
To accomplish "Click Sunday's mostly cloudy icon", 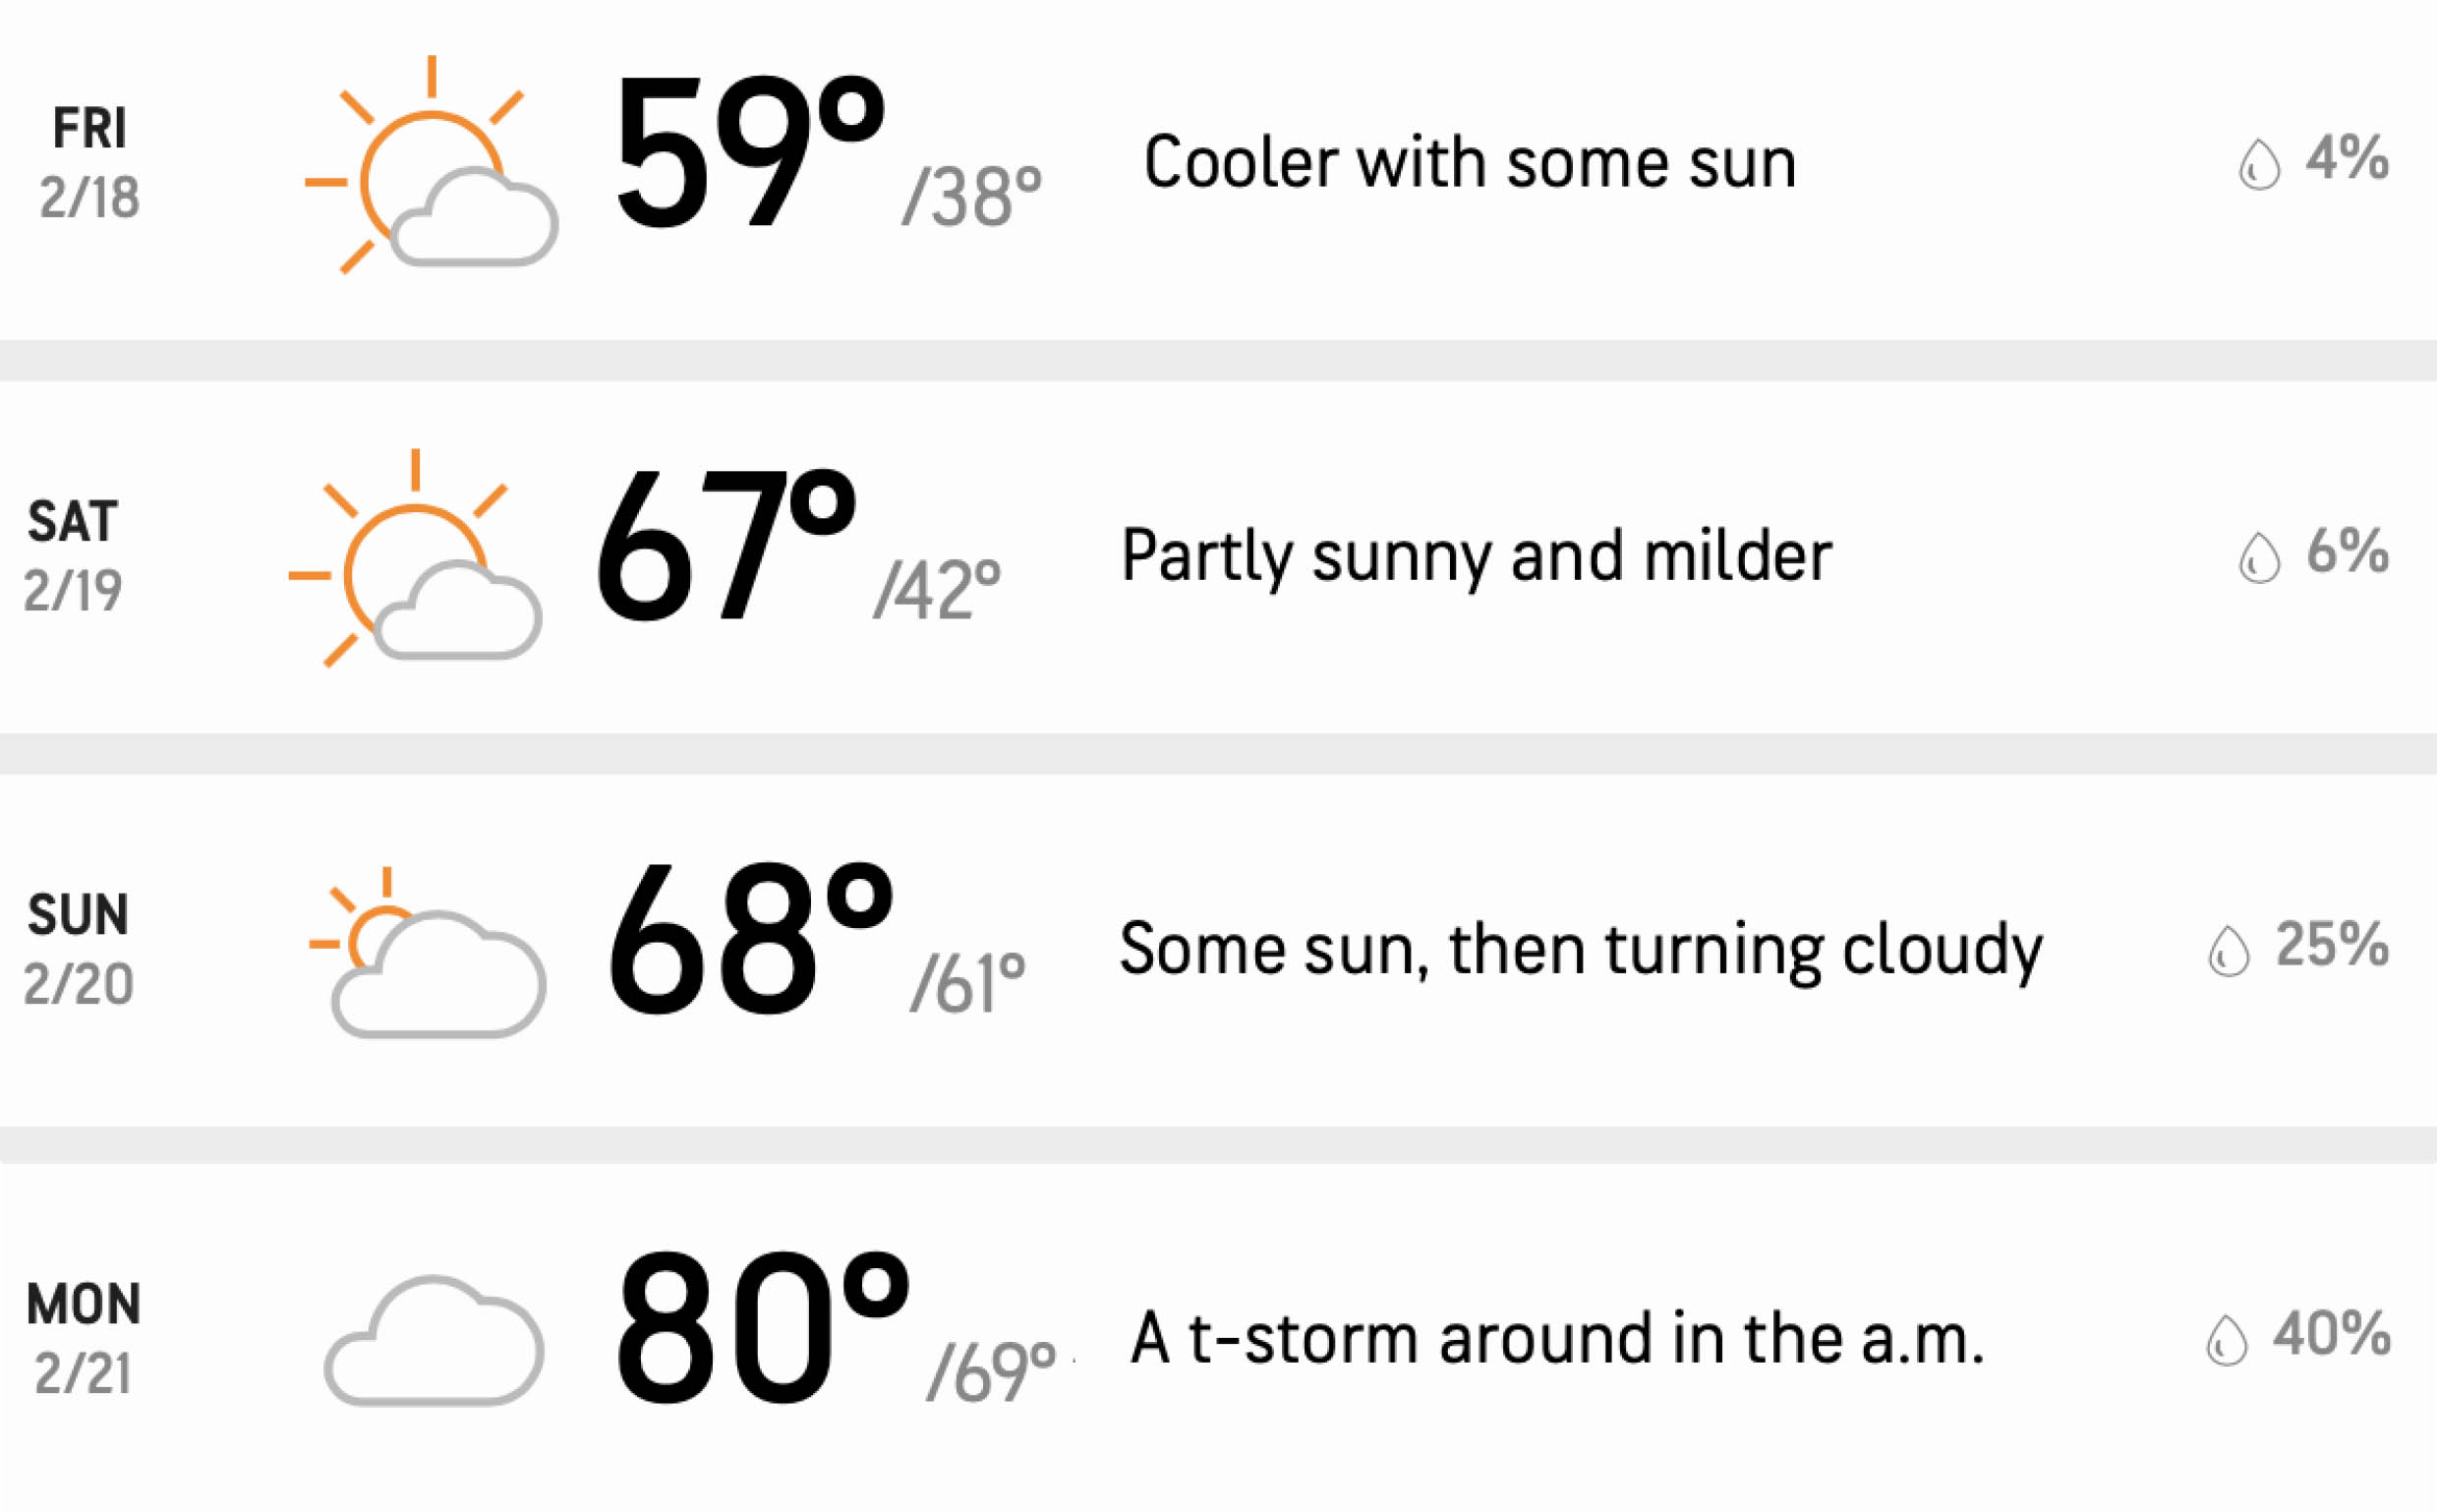I will click(x=427, y=951).
